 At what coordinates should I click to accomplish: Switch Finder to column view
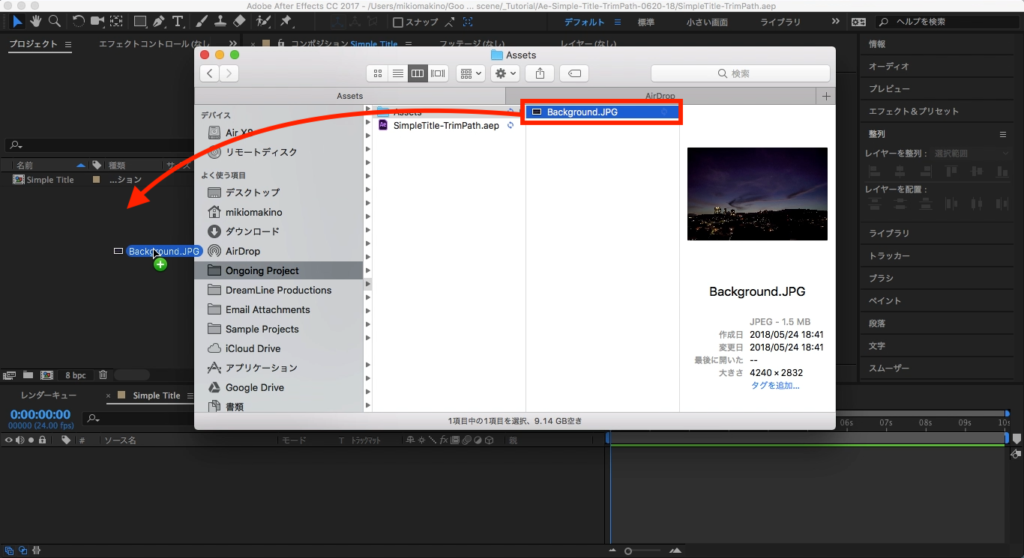(x=417, y=73)
